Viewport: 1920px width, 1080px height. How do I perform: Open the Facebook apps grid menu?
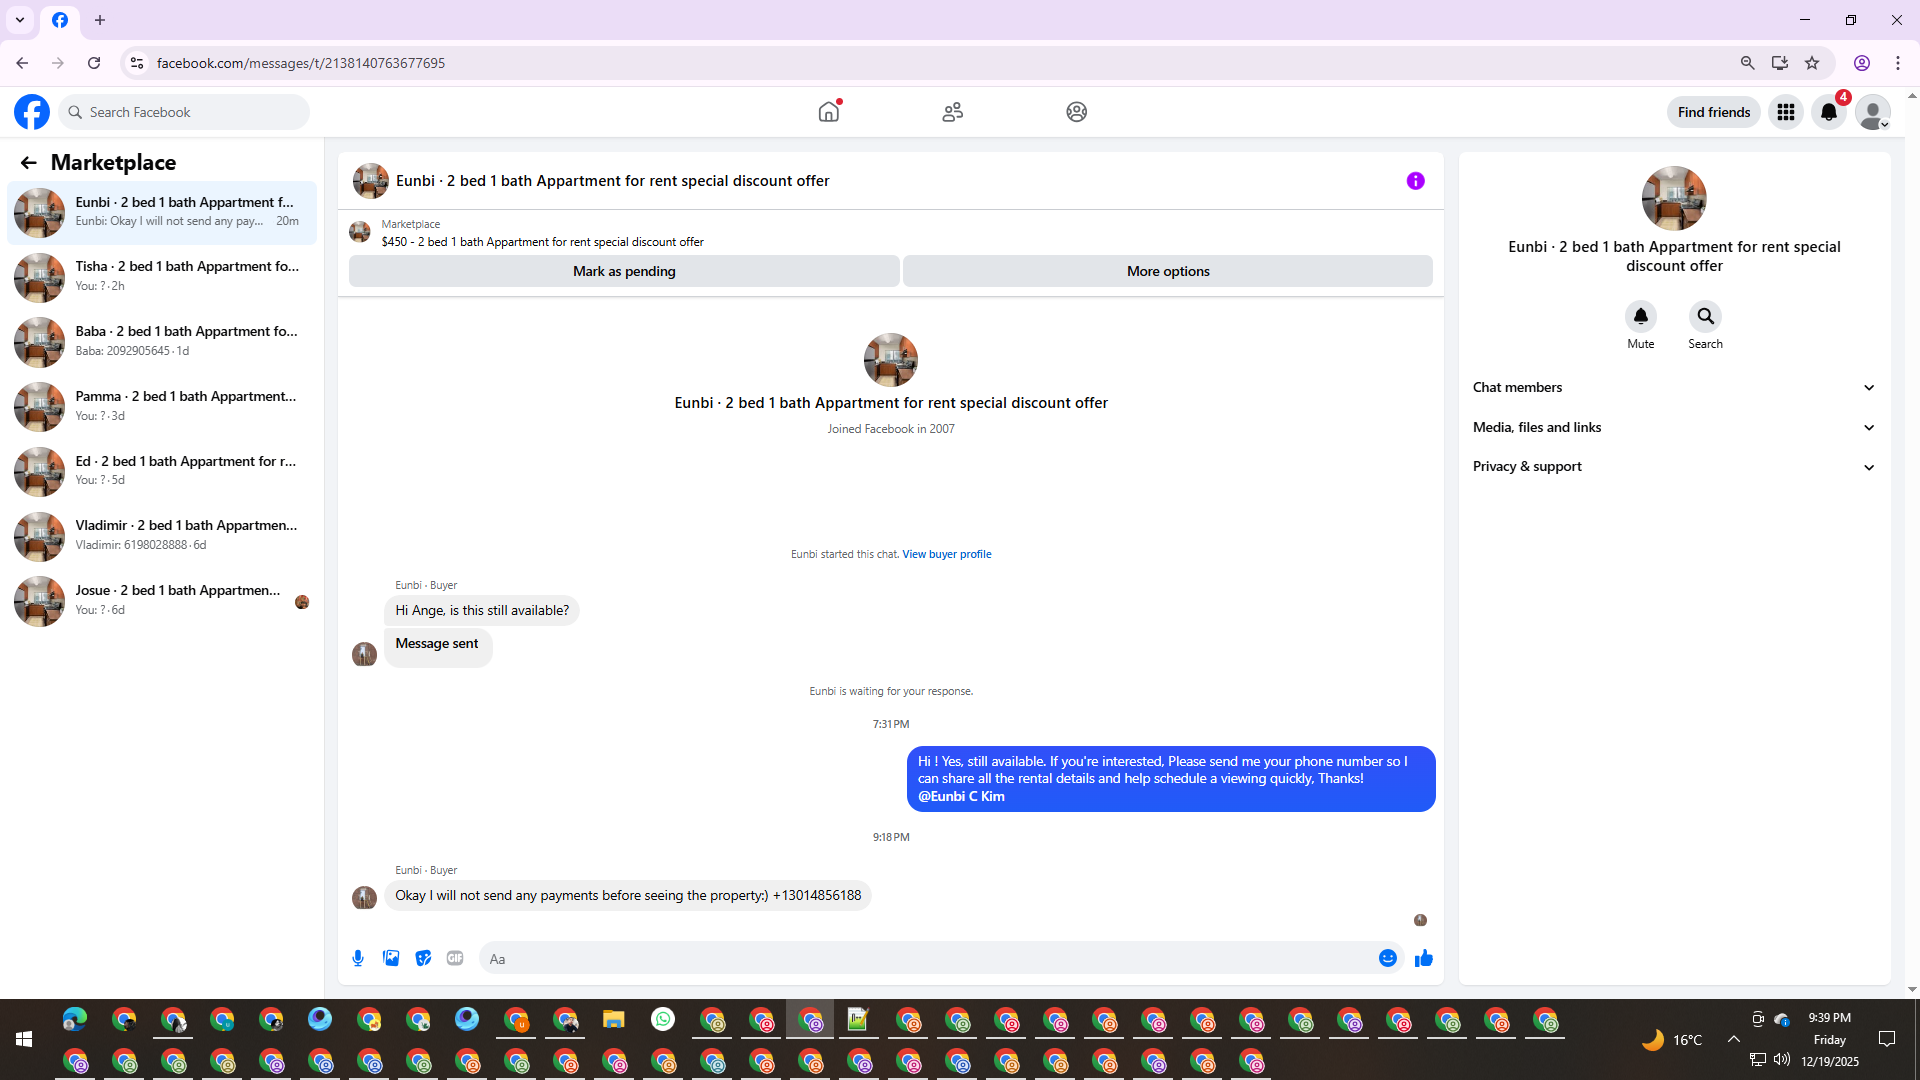(1785, 112)
